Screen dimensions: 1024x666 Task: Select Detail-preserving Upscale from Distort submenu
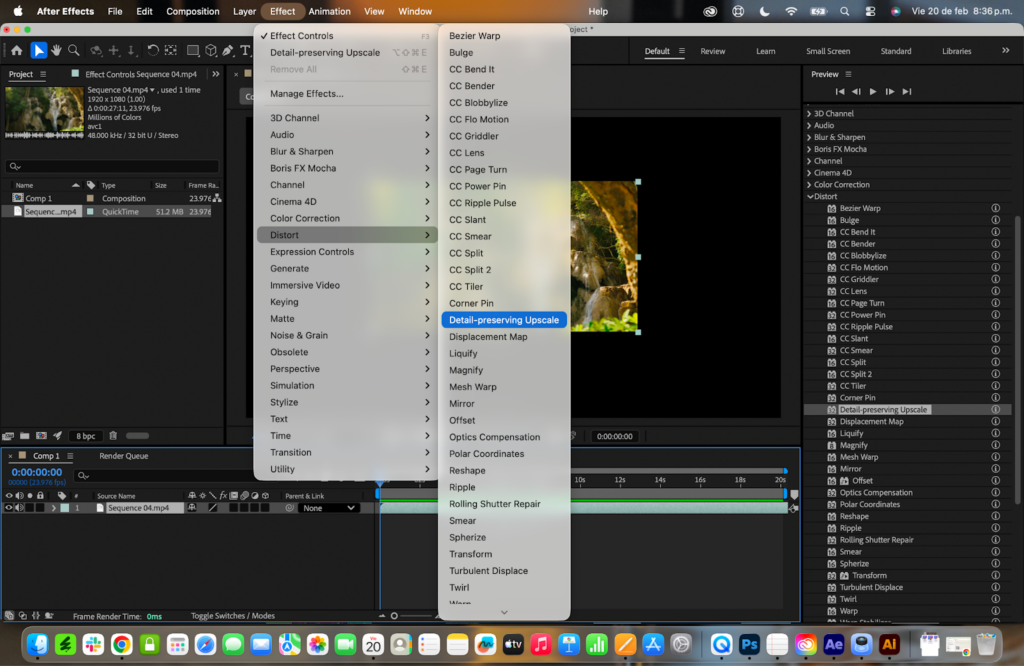[x=504, y=319]
